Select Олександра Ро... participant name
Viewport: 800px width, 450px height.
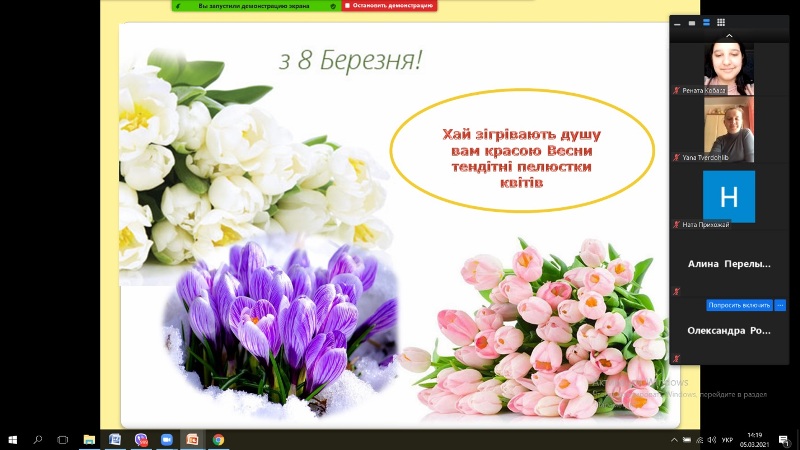[x=729, y=331]
